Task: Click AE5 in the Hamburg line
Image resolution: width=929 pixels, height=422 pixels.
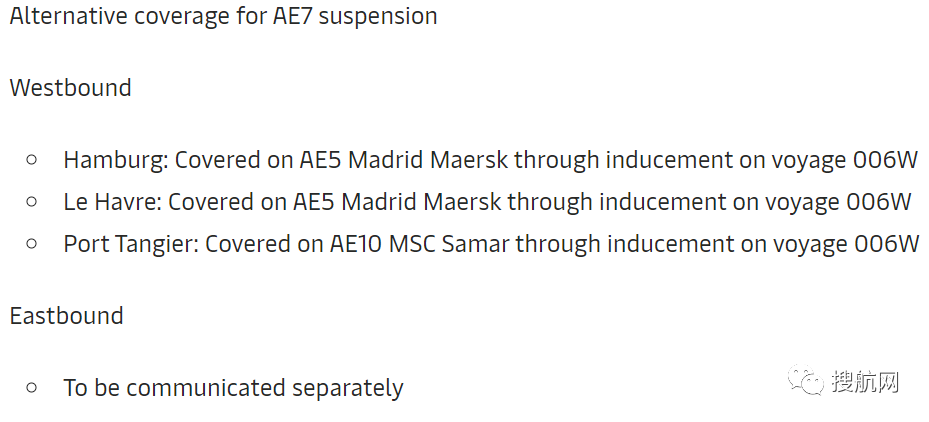Action: pos(321,160)
